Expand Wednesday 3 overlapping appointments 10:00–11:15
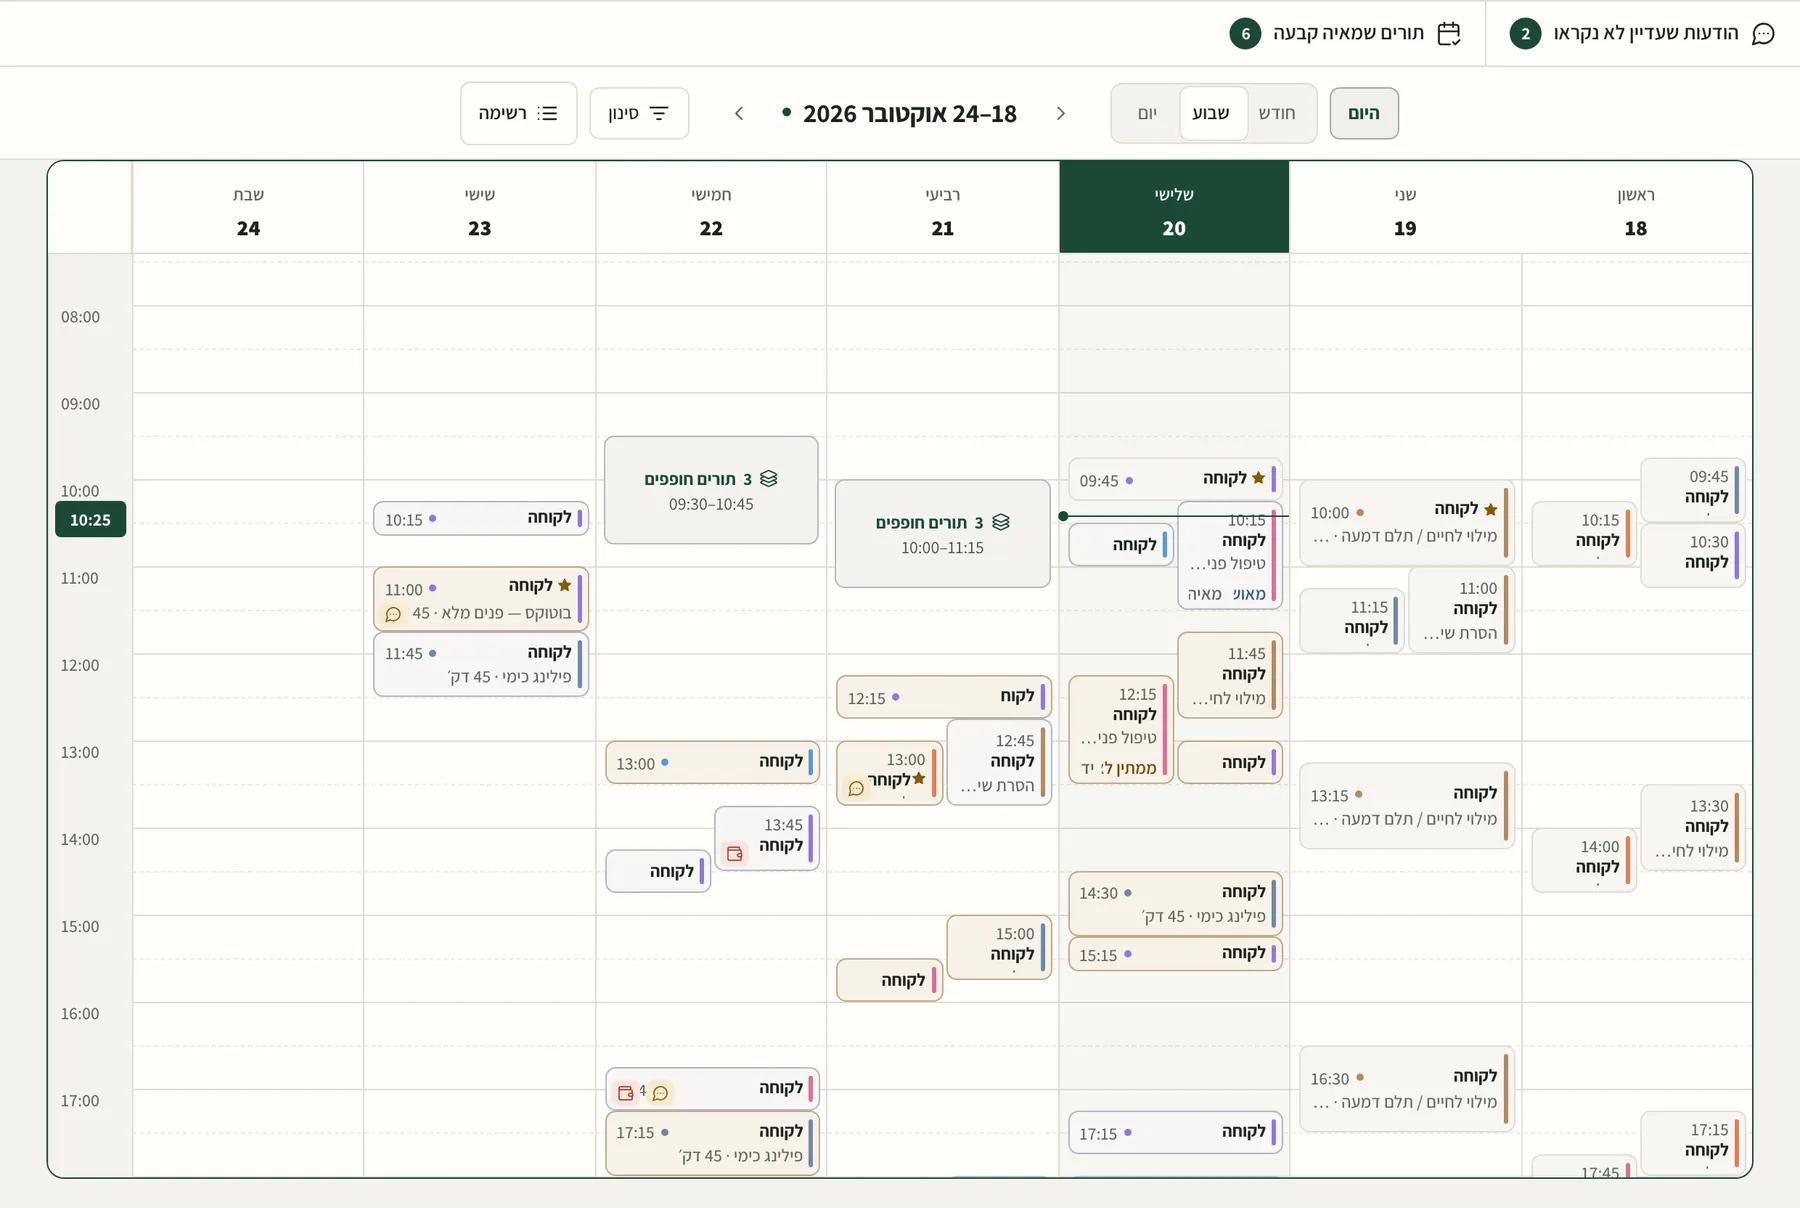Screen dimensions: 1800x1208 click(943, 534)
